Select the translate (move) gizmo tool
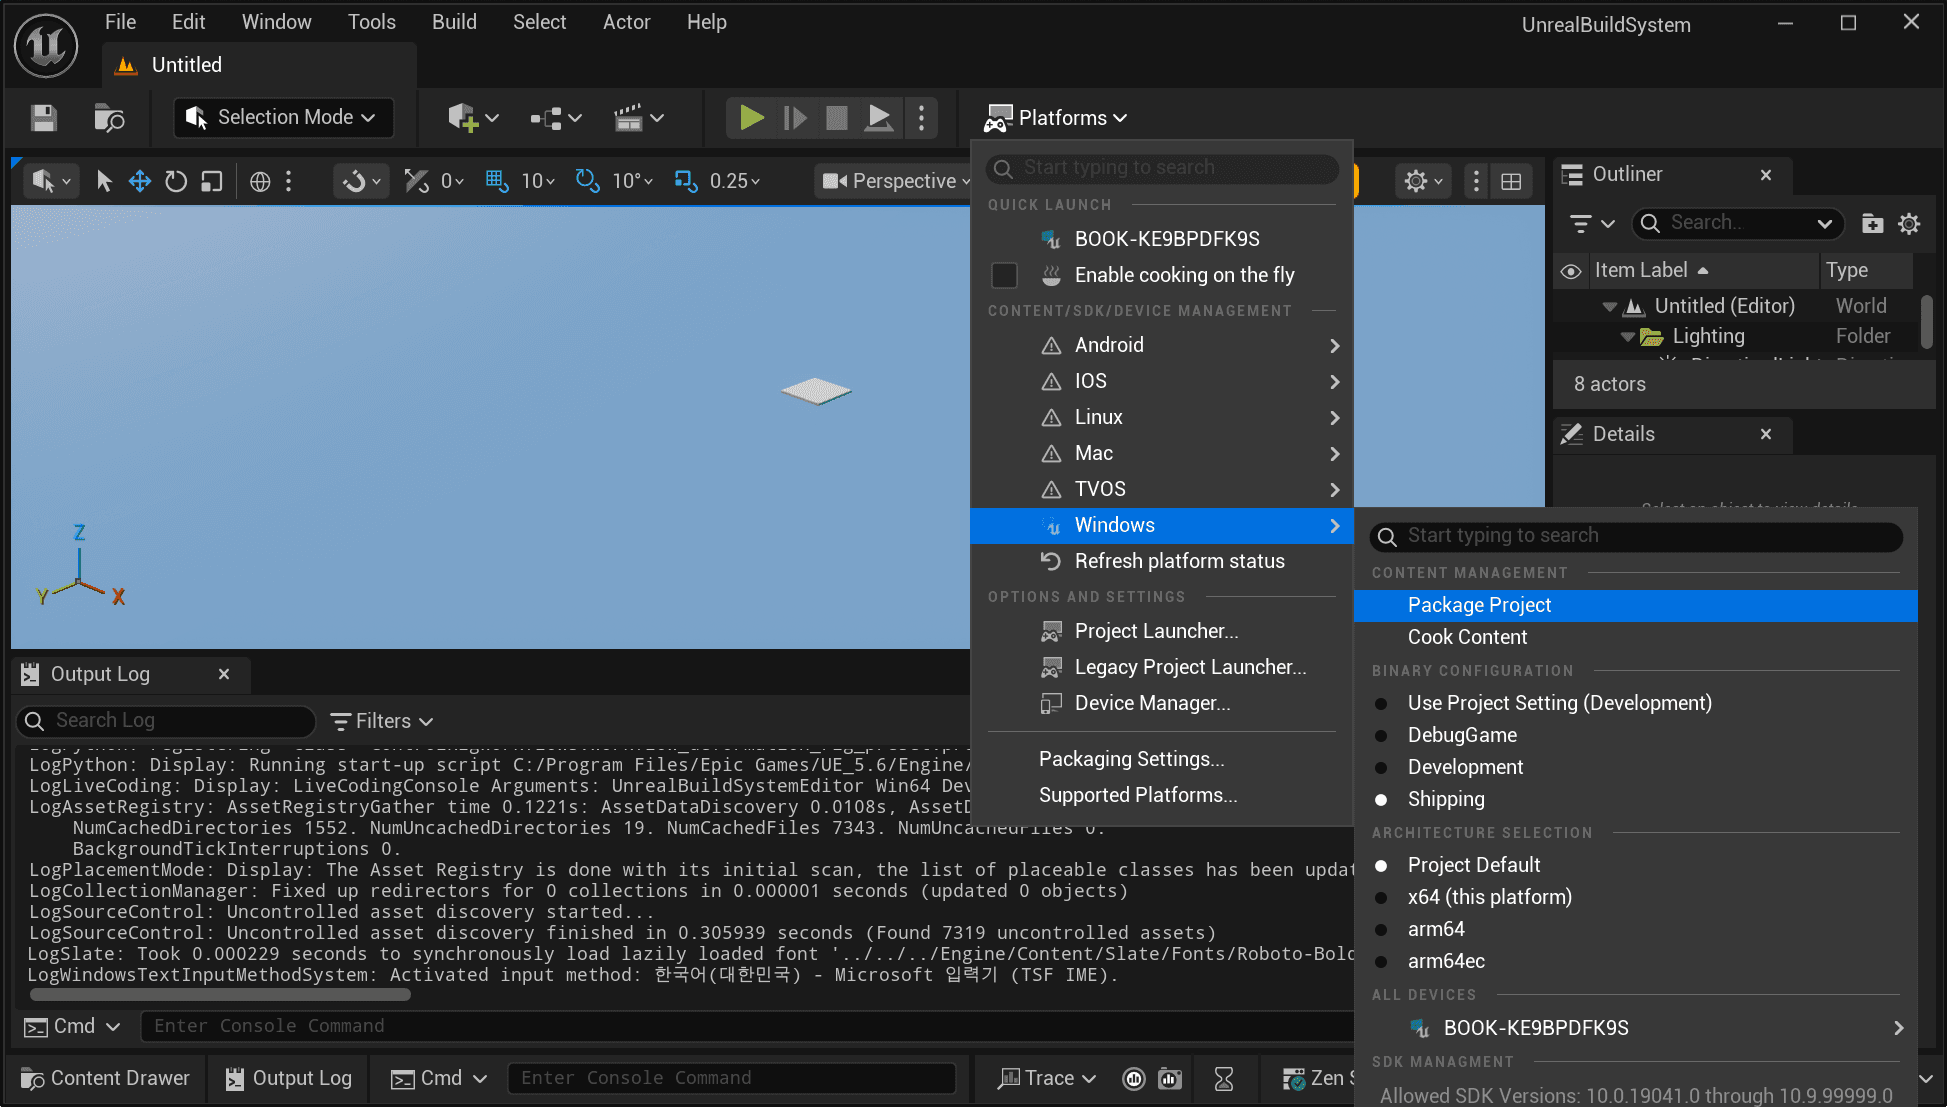 click(139, 181)
